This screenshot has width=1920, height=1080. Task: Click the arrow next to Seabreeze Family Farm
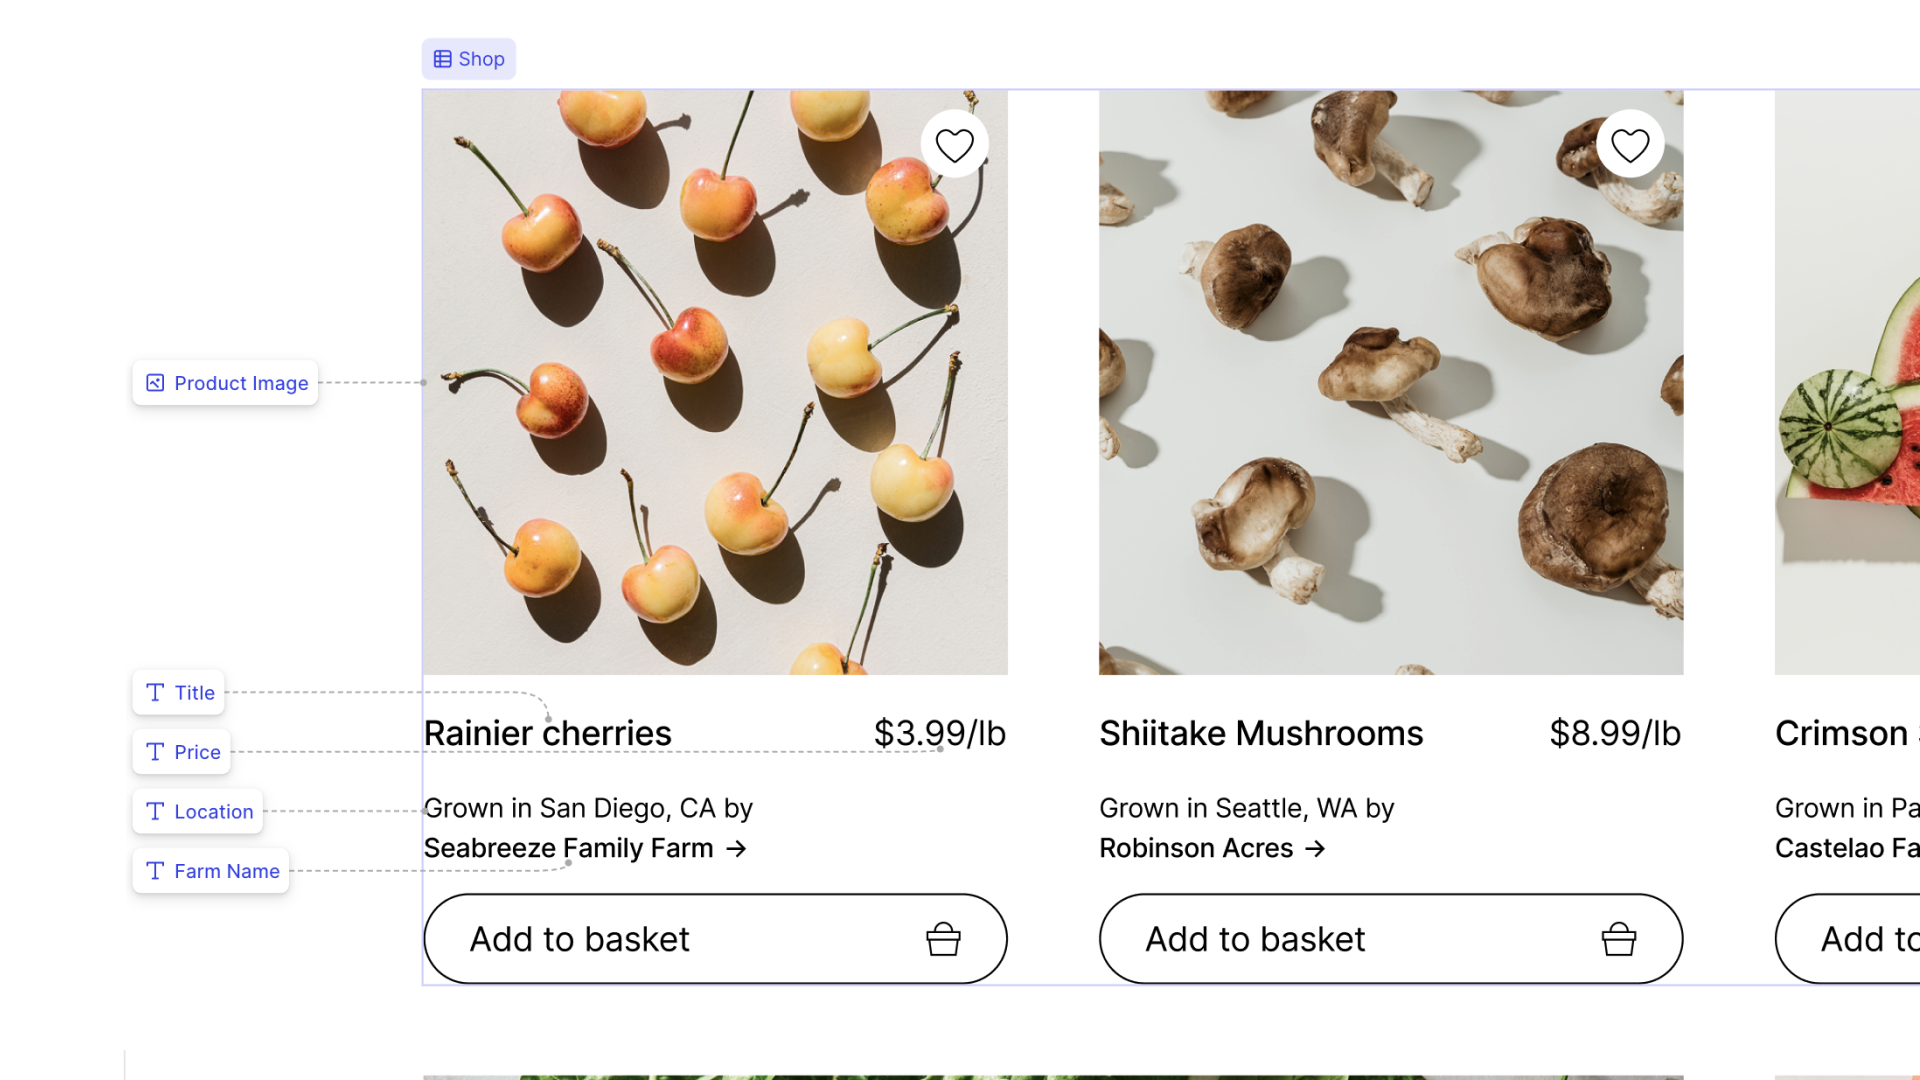click(x=737, y=849)
